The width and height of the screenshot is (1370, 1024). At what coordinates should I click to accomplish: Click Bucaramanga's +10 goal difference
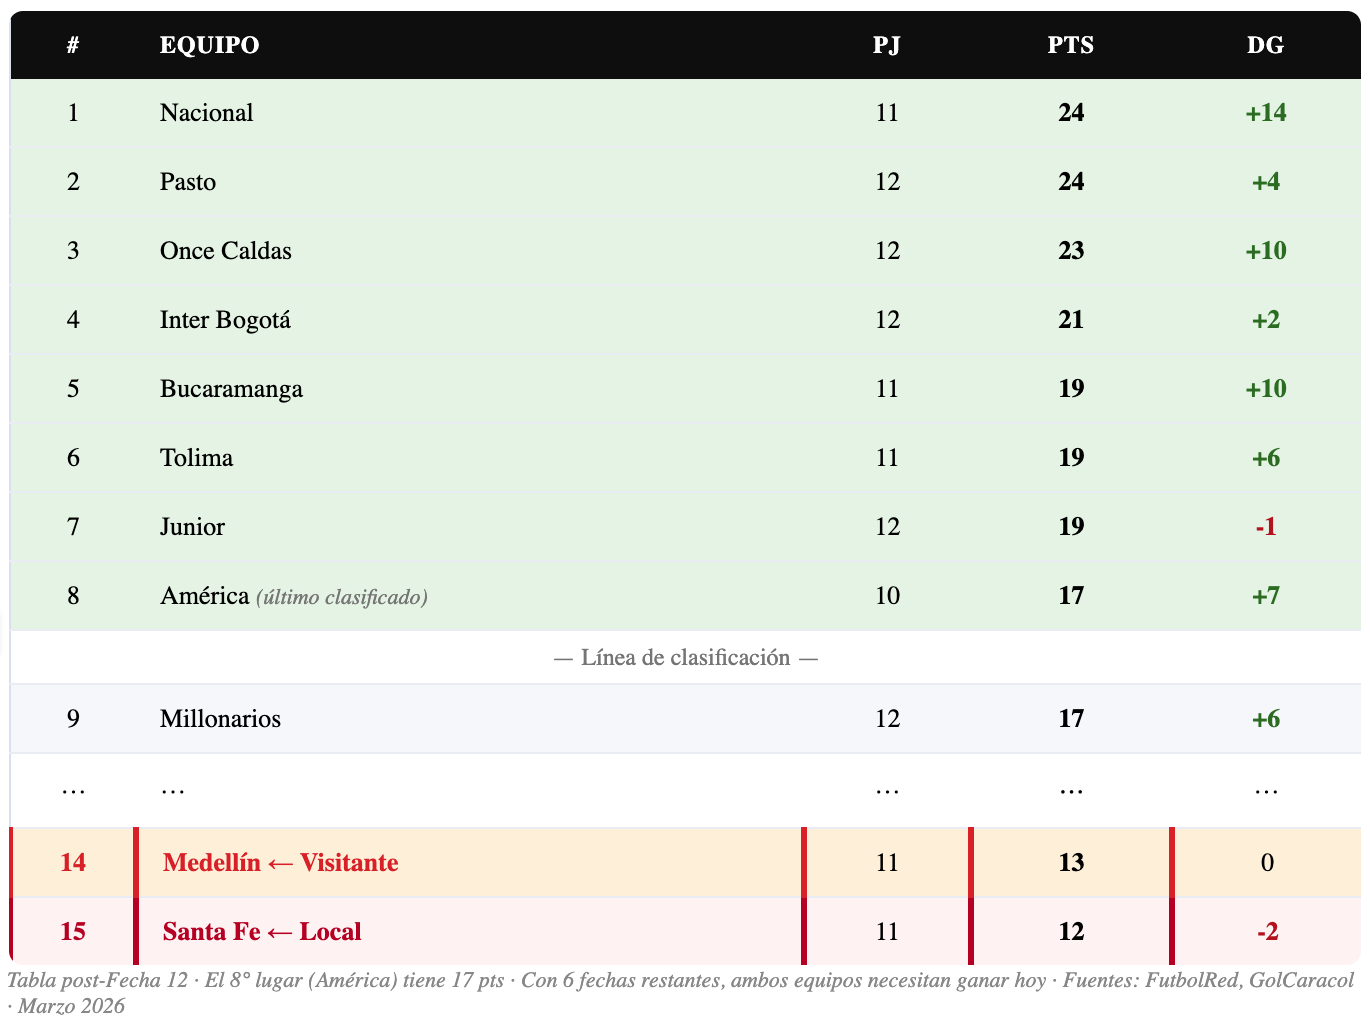[1265, 389]
